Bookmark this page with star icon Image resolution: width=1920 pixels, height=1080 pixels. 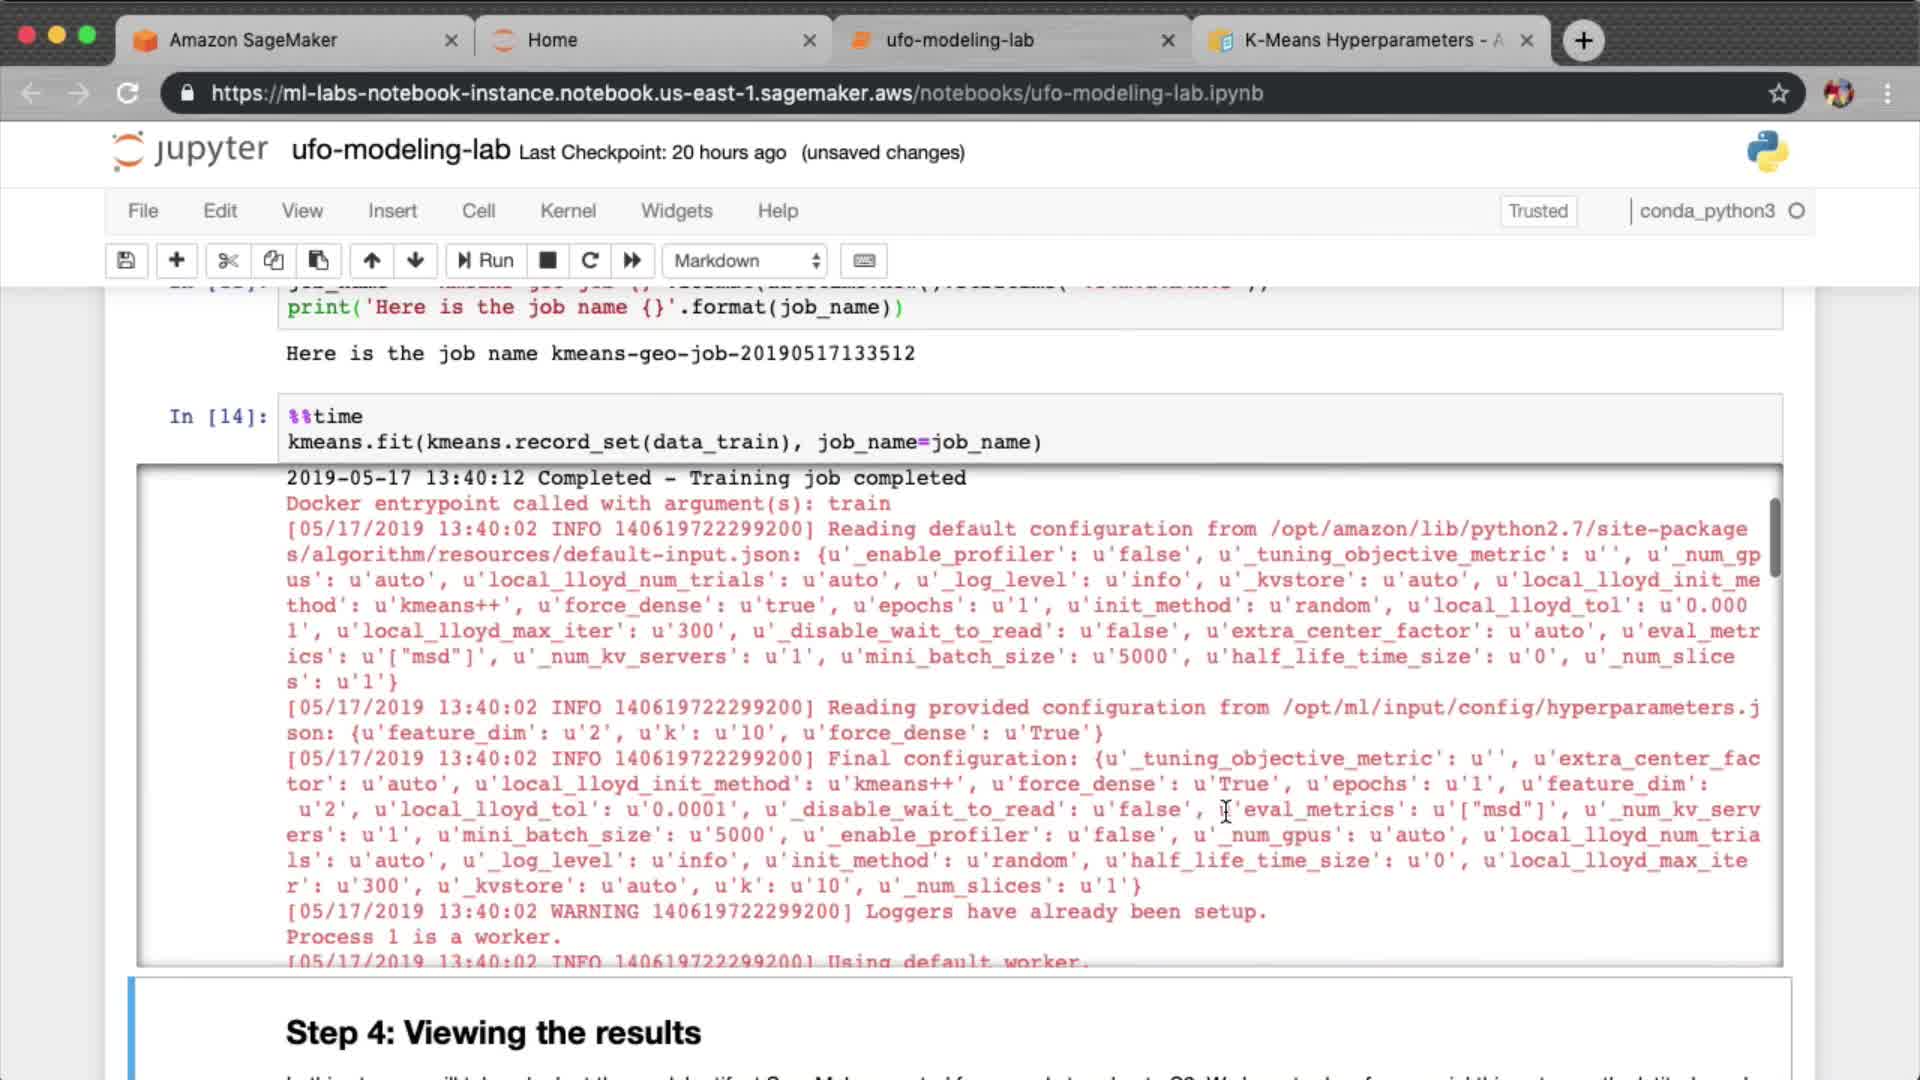(x=1778, y=93)
